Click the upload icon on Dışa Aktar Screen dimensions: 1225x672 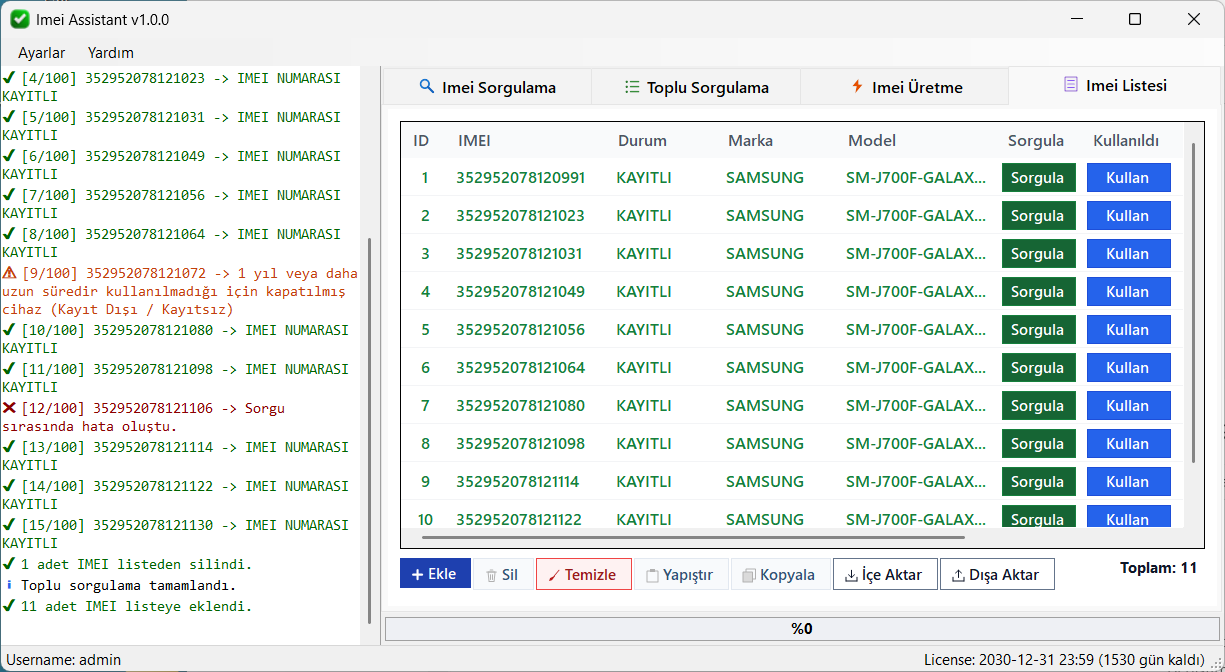[958, 575]
